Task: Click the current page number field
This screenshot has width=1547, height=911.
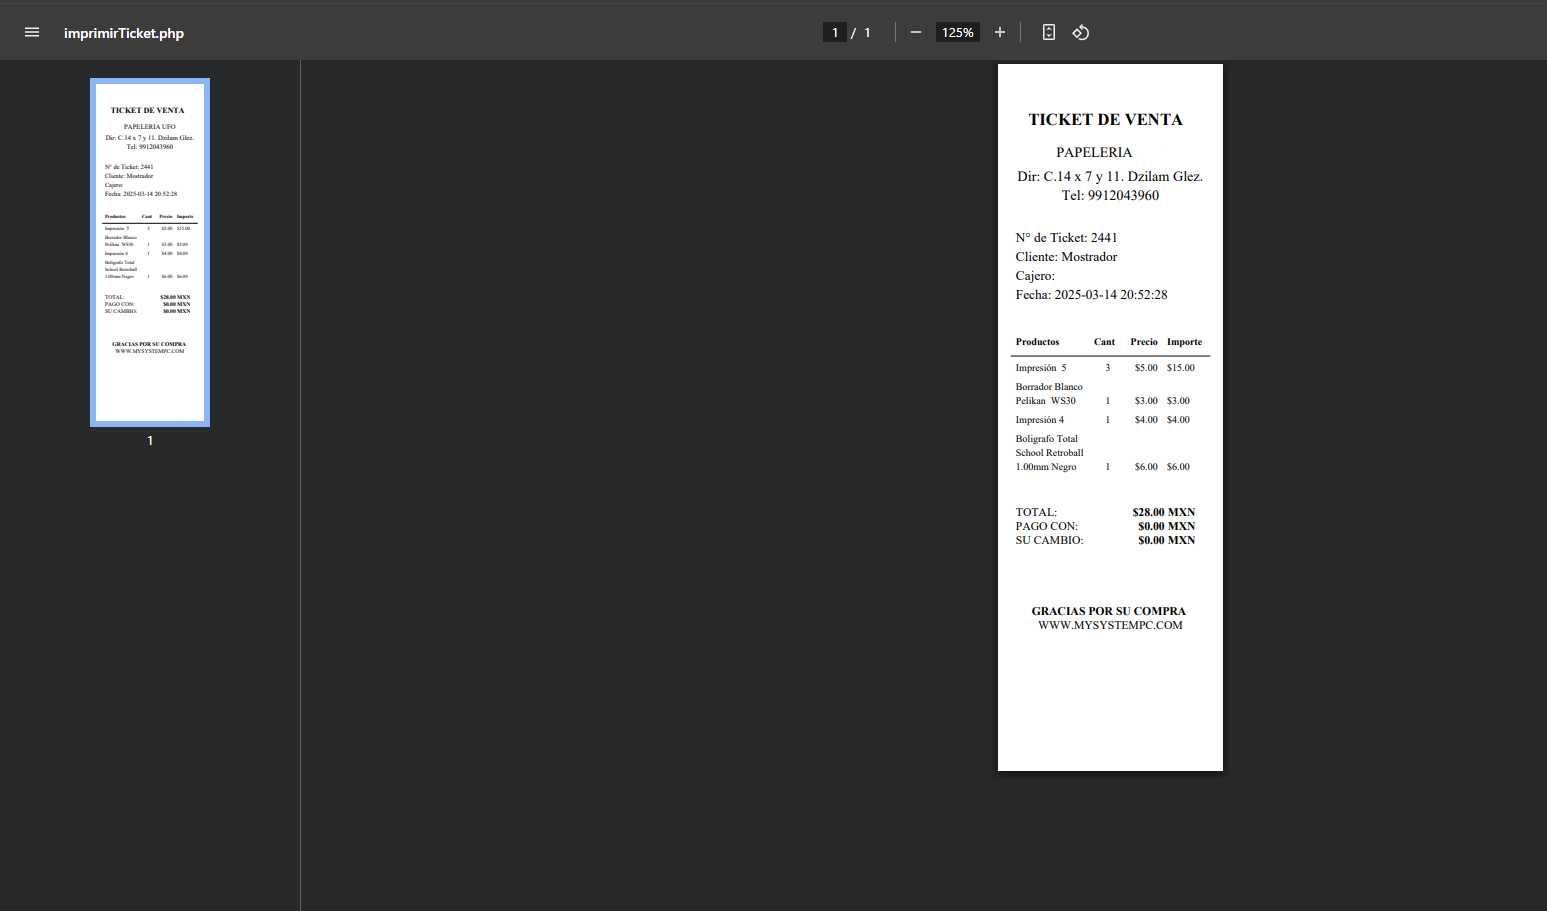Action: click(834, 32)
